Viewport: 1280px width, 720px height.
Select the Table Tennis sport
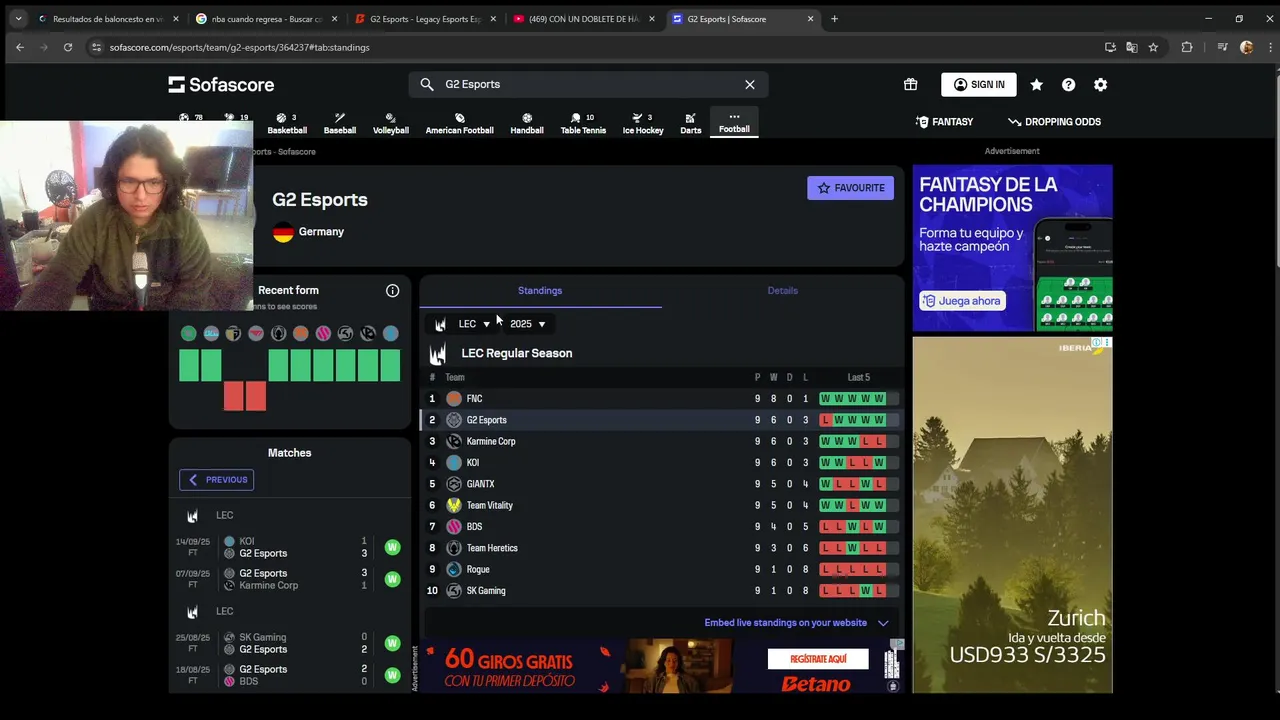point(583,123)
